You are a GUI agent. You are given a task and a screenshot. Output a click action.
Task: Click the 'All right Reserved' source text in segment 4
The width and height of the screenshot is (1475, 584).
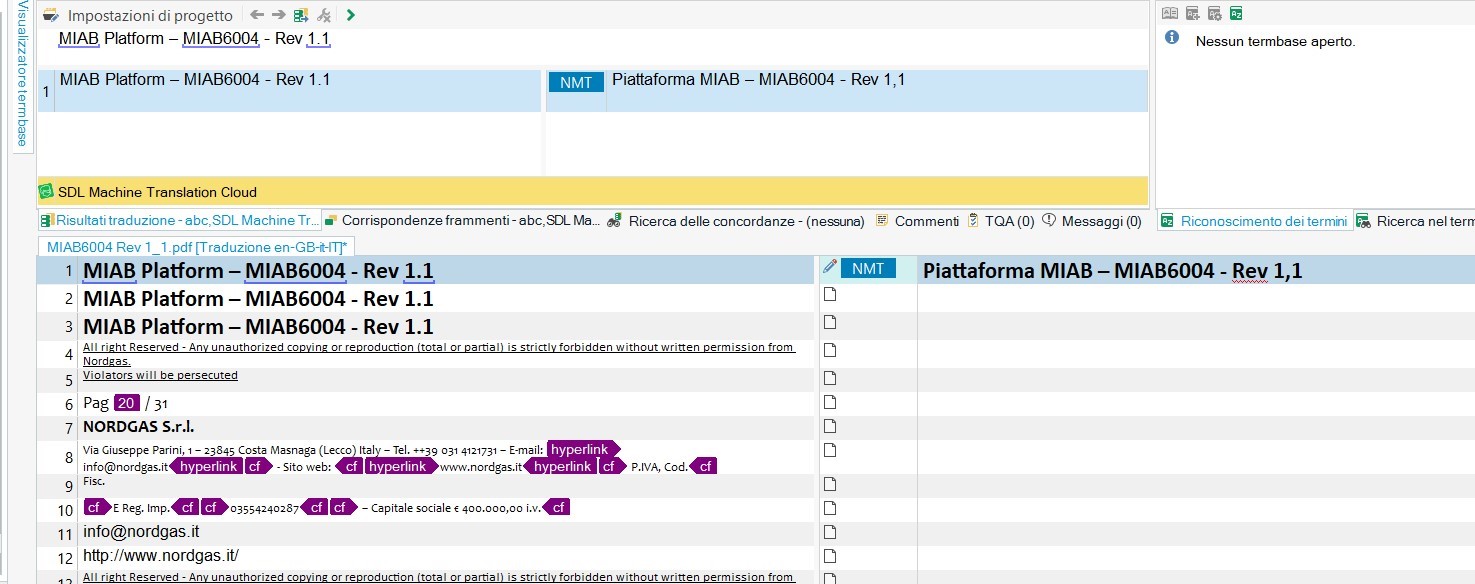439,354
